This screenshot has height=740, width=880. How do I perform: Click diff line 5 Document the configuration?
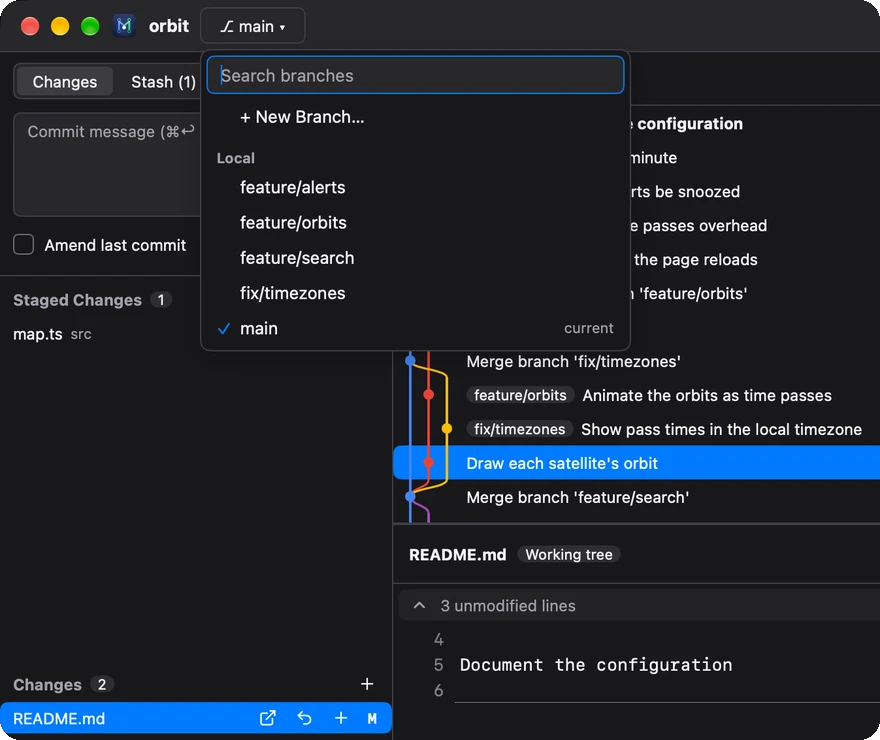coord(596,665)
